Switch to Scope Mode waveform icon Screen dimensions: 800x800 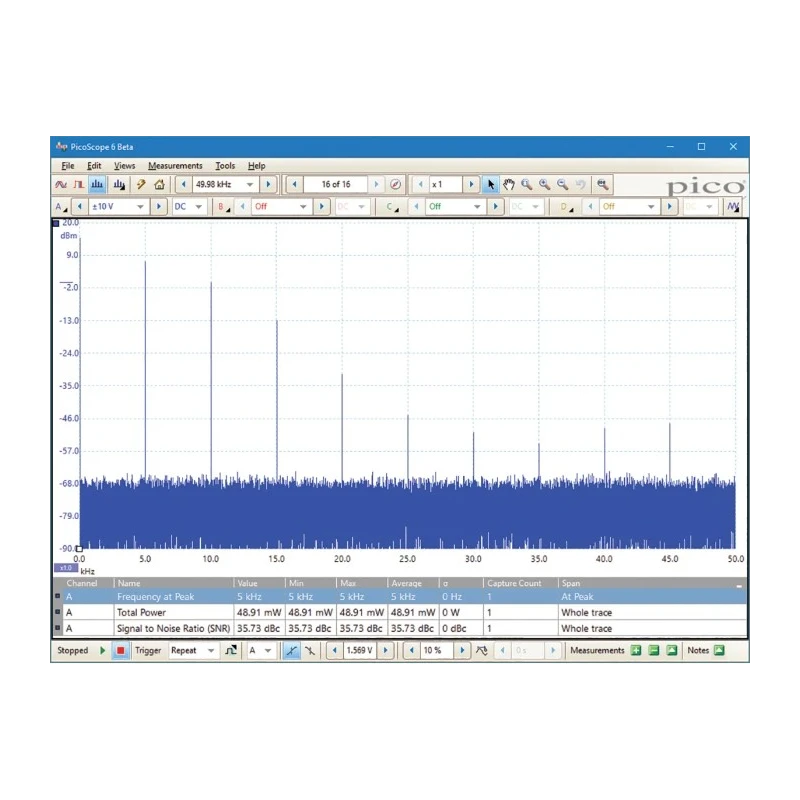pyautogui.click(x=61, y=185)
